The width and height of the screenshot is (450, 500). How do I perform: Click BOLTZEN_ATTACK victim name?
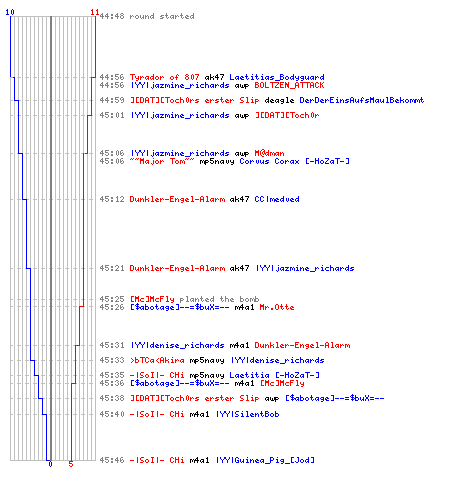click(x=289, y=85)
